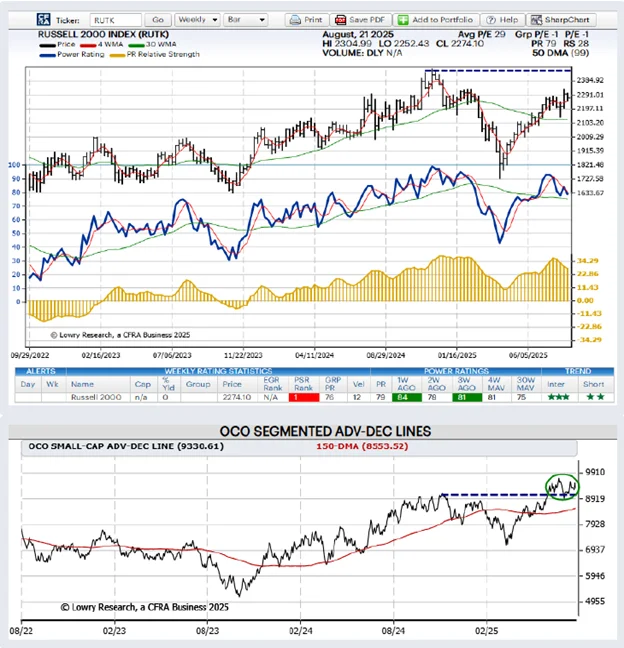Image resolution: width=624 pixels, height=648 pixels.
Task: Click the green 84 rating cell
Action: tap(407, 398)
